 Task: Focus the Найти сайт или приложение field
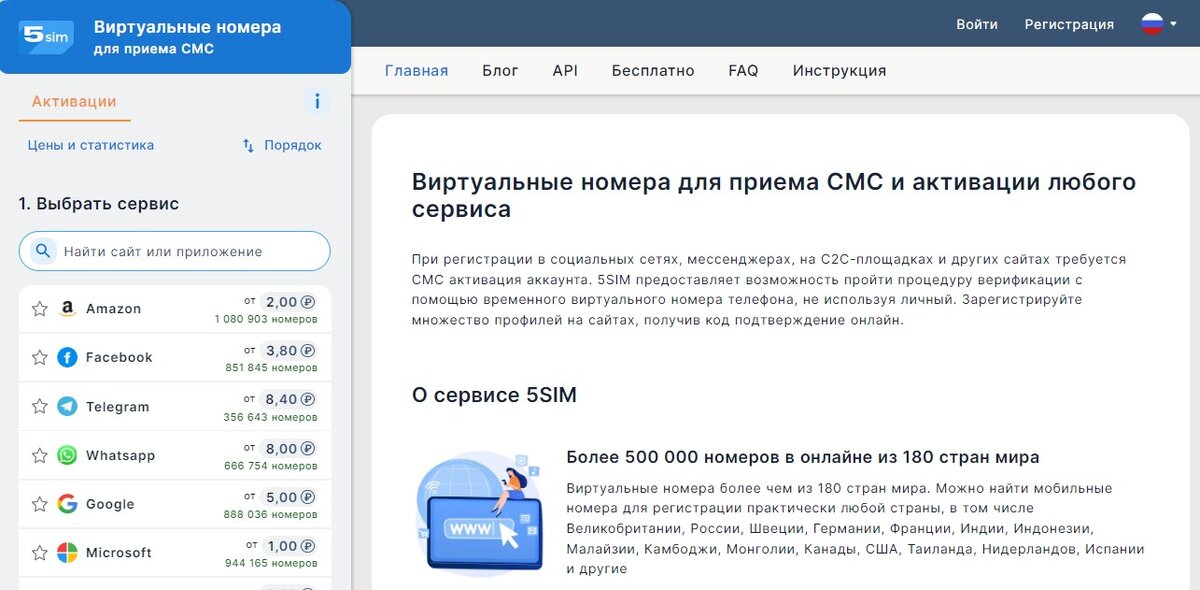pyautogui.click(x=174, y=251)
